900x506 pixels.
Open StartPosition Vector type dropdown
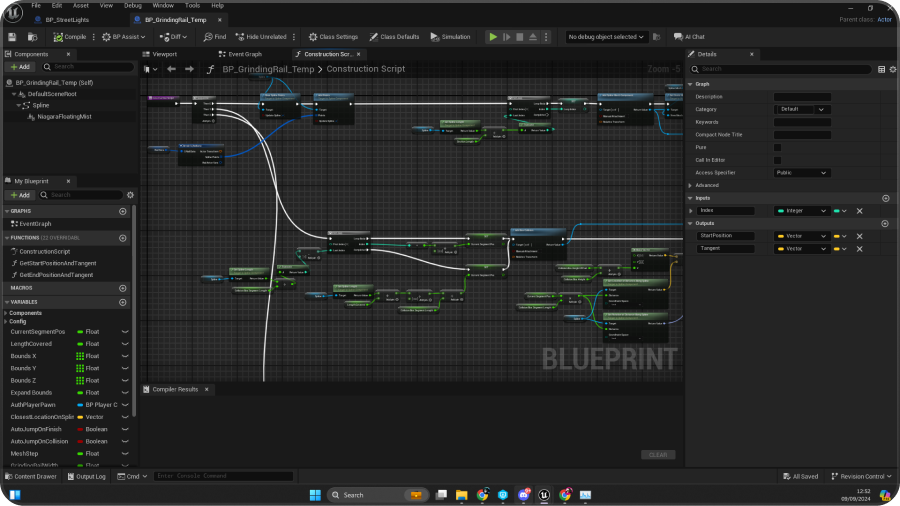pos(802,236)
